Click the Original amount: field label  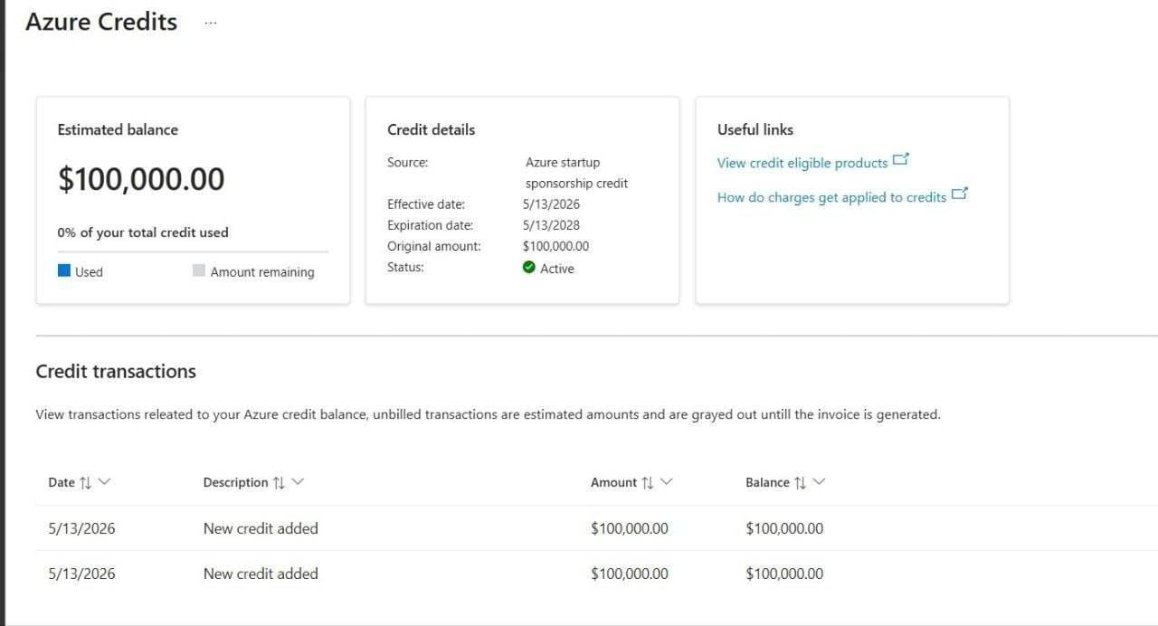tap(434, 247)
